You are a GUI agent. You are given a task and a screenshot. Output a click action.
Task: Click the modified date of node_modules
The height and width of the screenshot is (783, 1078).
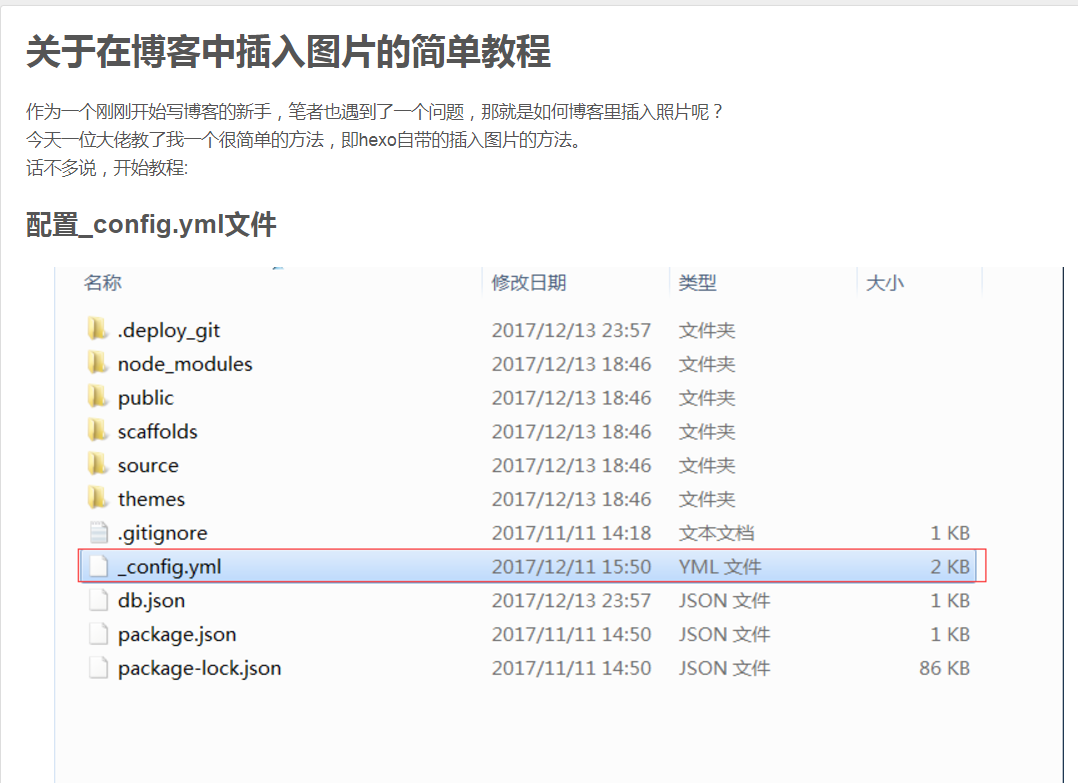(571, 364)
